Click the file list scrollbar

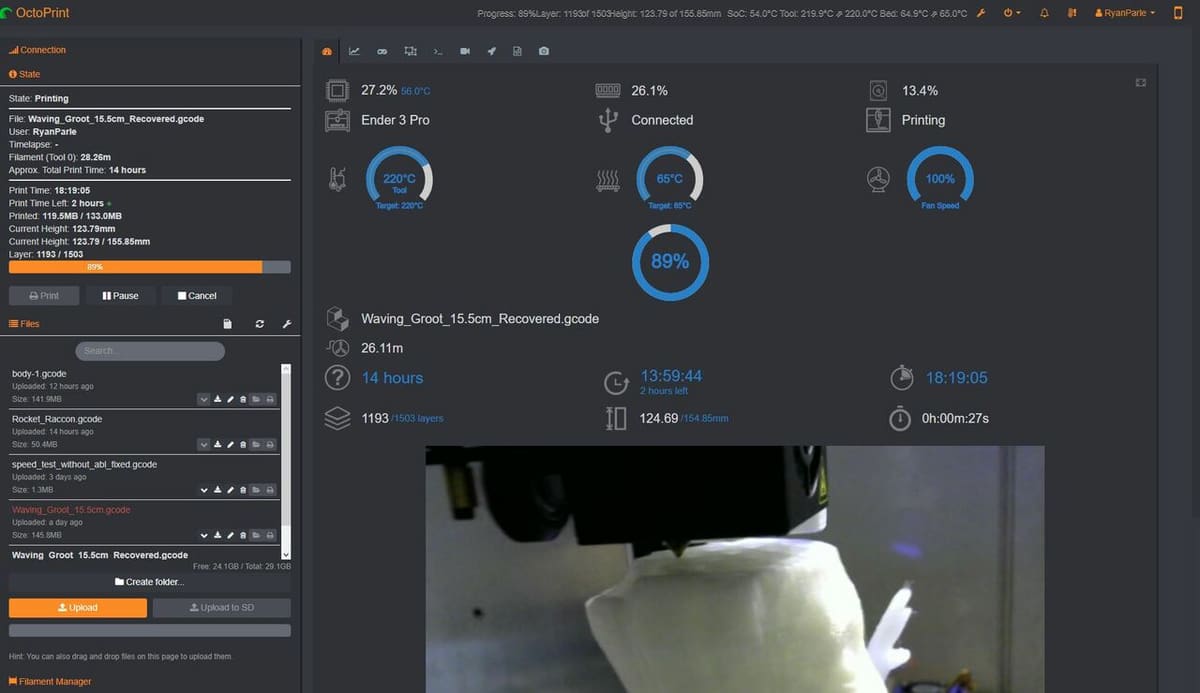(287, 462)
